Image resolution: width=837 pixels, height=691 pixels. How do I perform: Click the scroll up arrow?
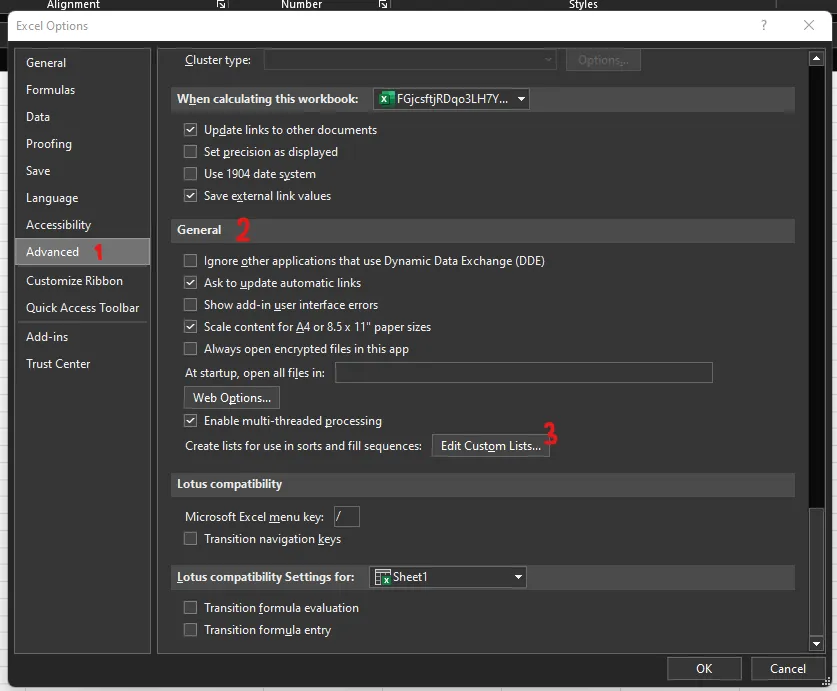816,58
